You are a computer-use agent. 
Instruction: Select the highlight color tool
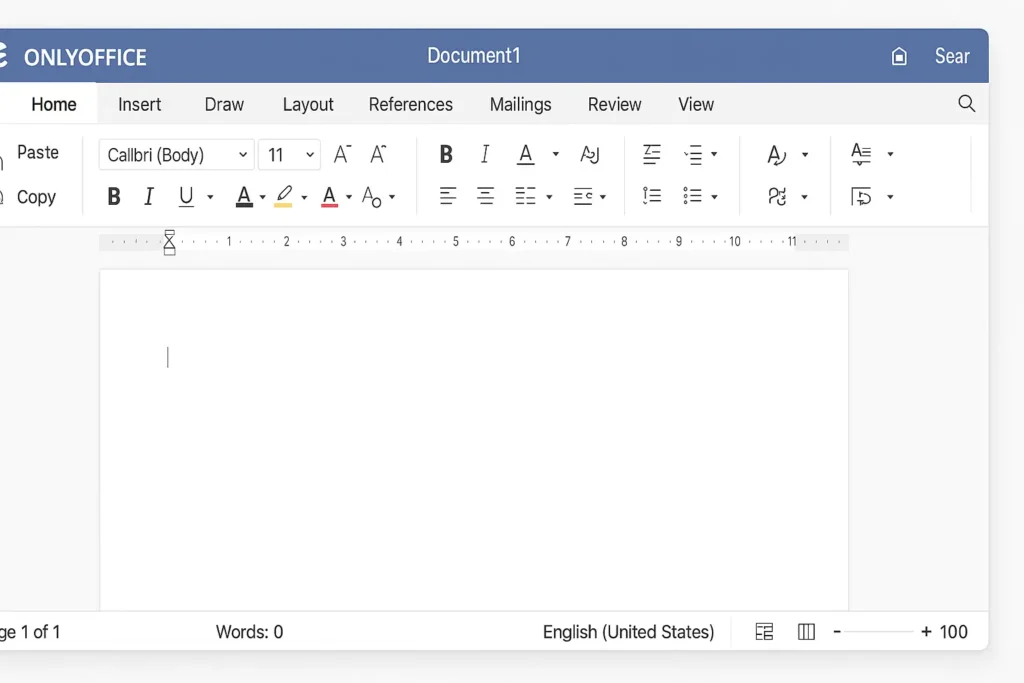284,196
